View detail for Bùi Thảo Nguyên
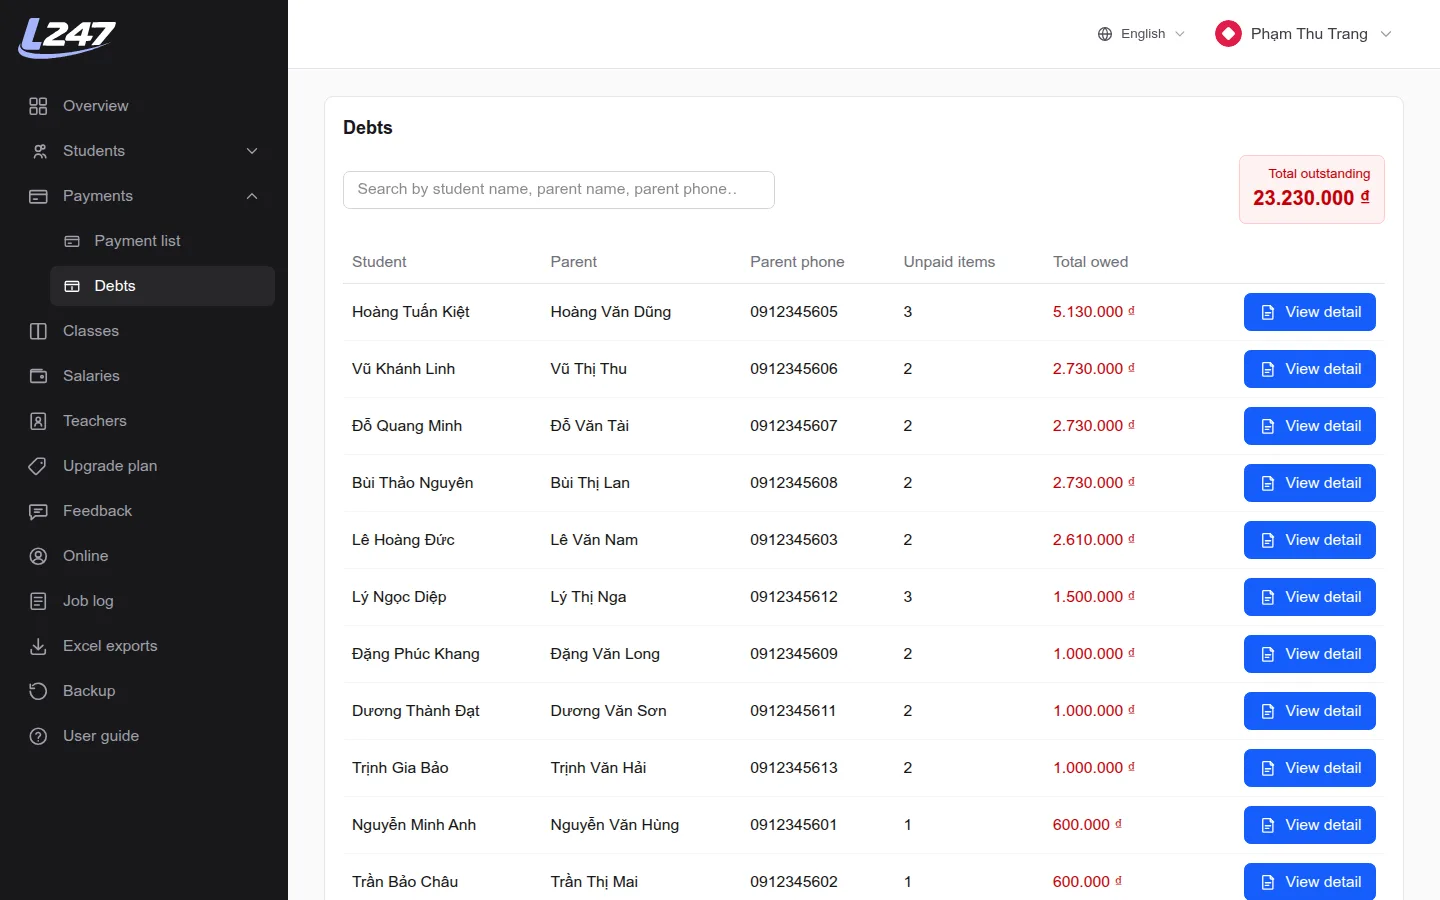This screenshot has height=900, width=1440. tap(1310, 483)
